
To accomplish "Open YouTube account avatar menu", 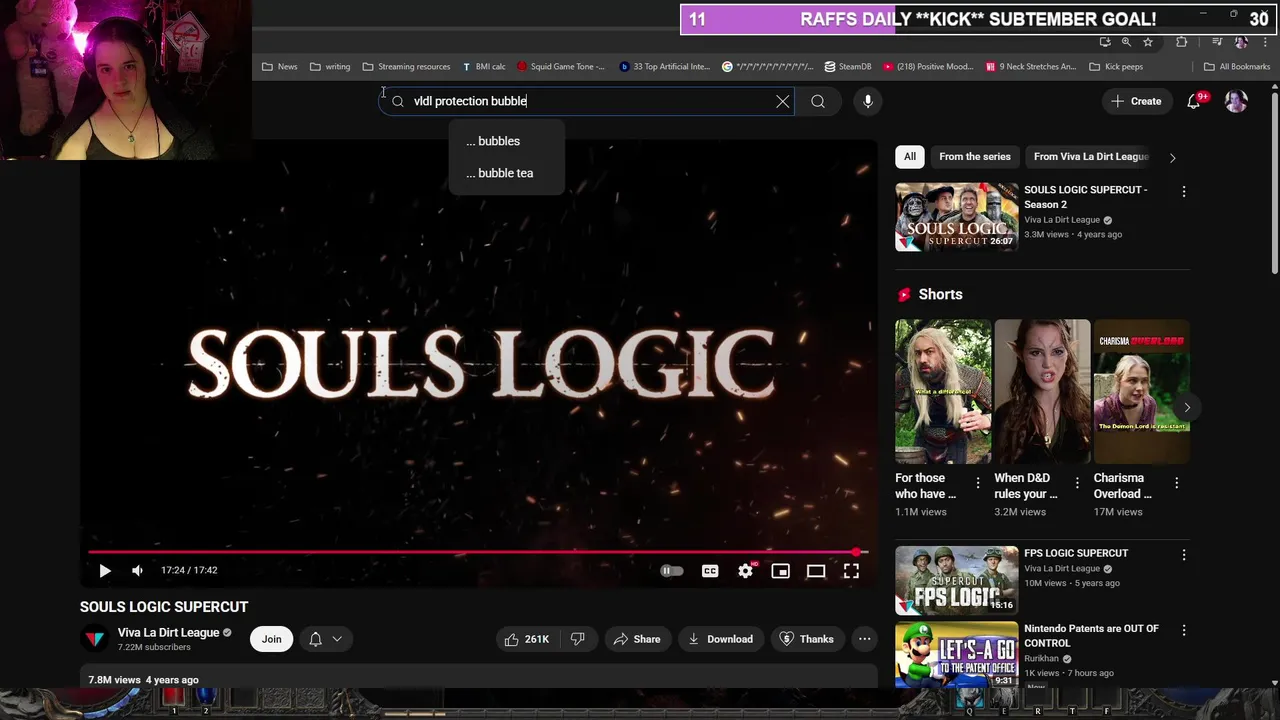I will [1236, 101].
